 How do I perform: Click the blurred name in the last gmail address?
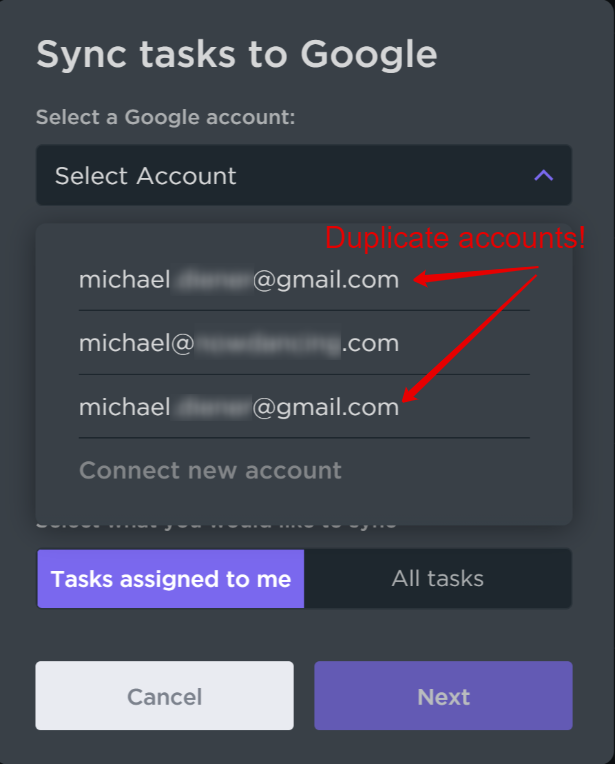pyautogui.click(x=212, y=407)
